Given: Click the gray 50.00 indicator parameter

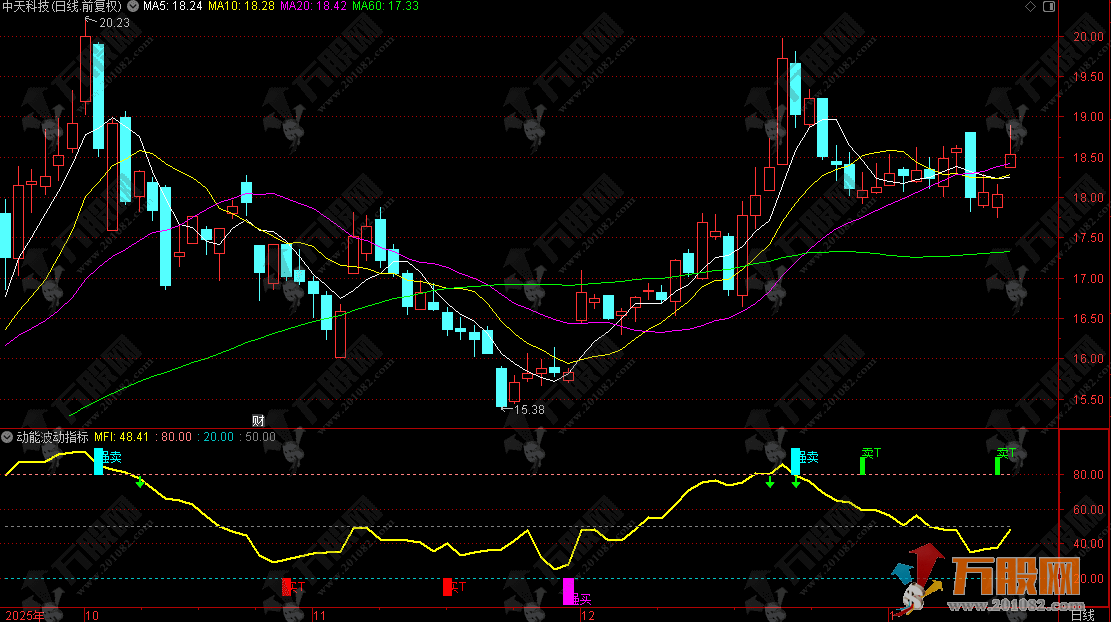Looking at the screenshot, I should click(x=260, y=437).
